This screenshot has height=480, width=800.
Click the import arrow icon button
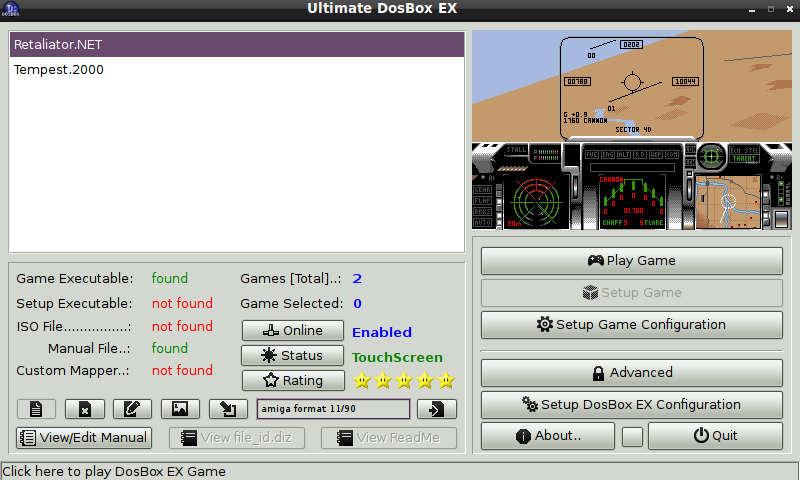coord(228,409)
